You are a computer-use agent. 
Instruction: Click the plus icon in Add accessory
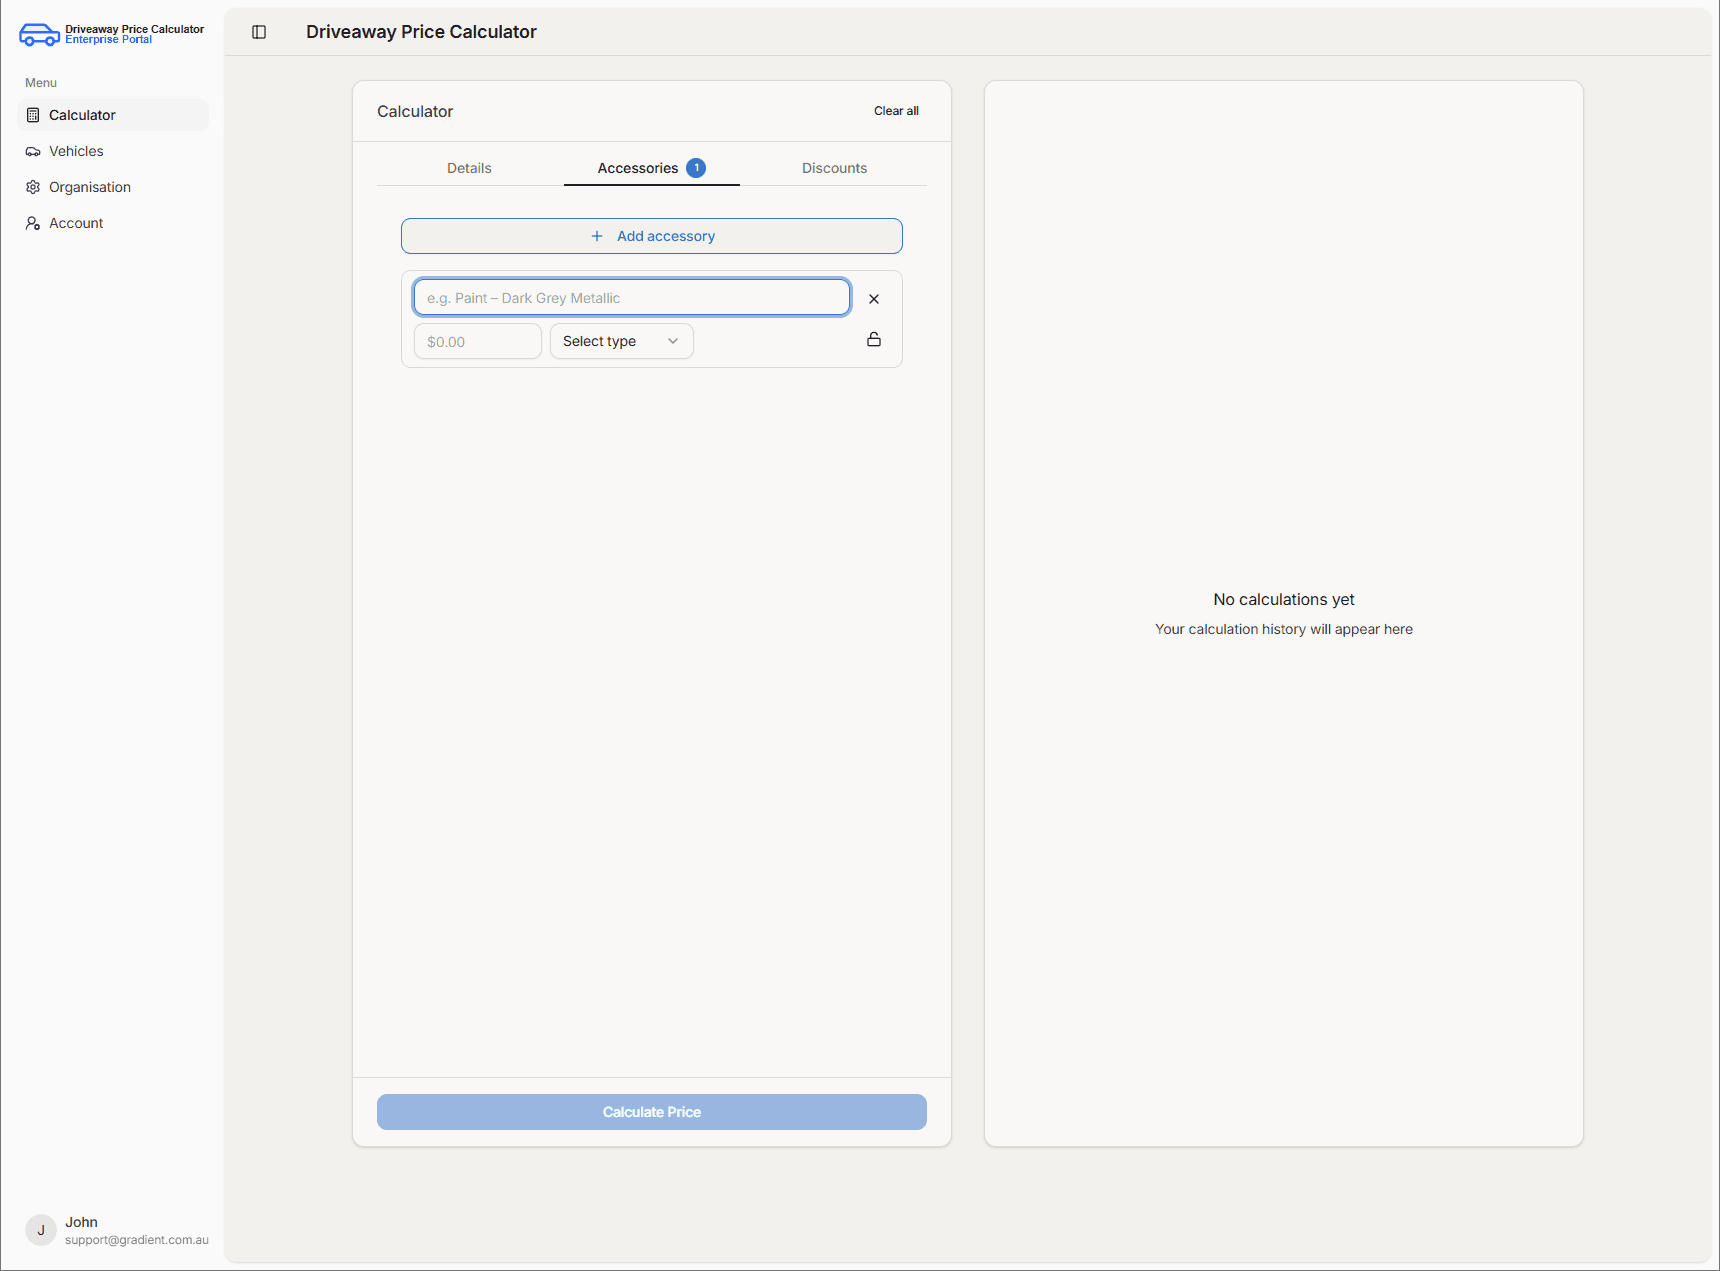(597, 236)
